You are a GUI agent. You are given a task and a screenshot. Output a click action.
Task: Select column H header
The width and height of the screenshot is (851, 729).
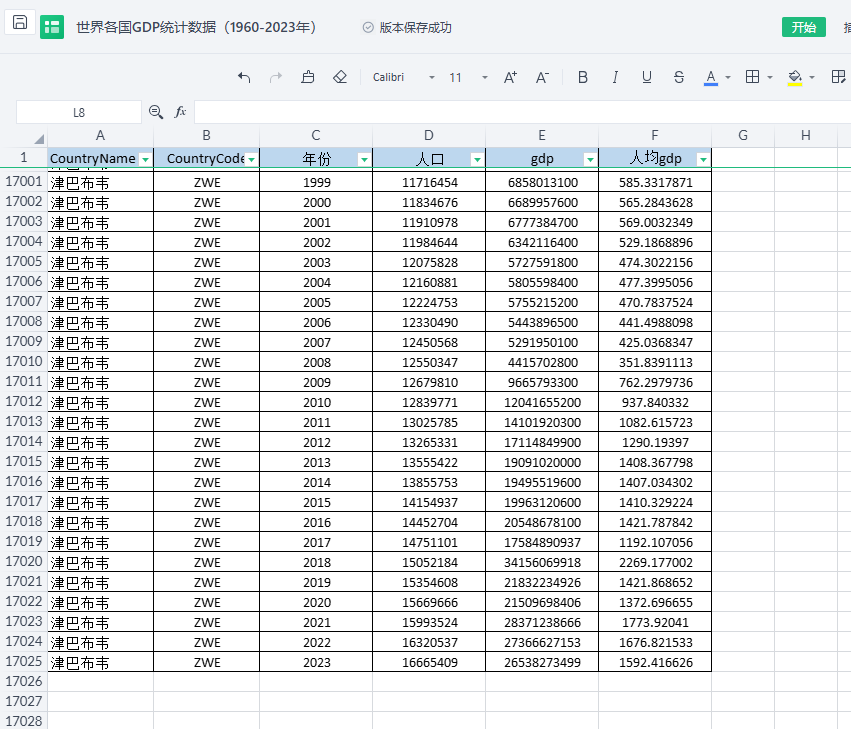806,136
